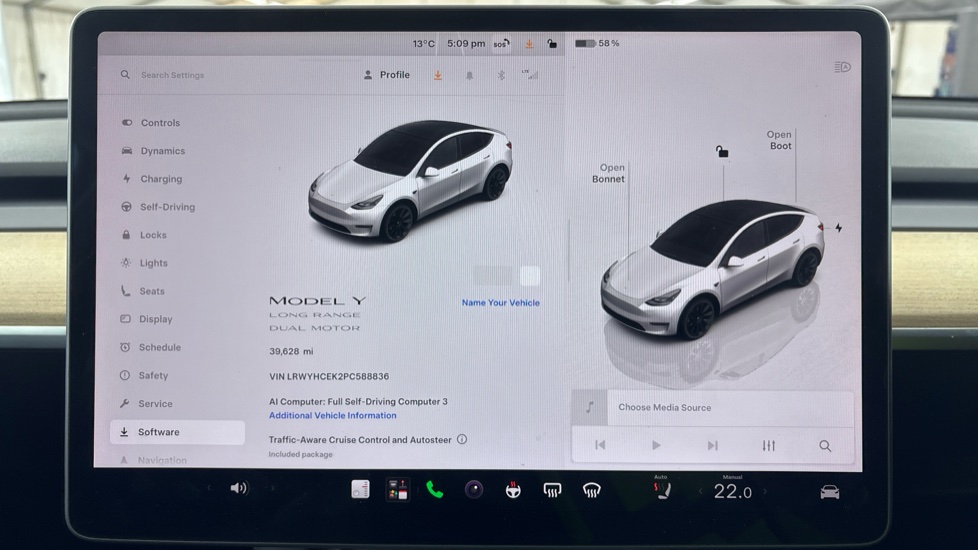This screenshot has width=978, height=550.
Task: Tap the media play button
Action: pyautogui.click(x=656, y=445)
